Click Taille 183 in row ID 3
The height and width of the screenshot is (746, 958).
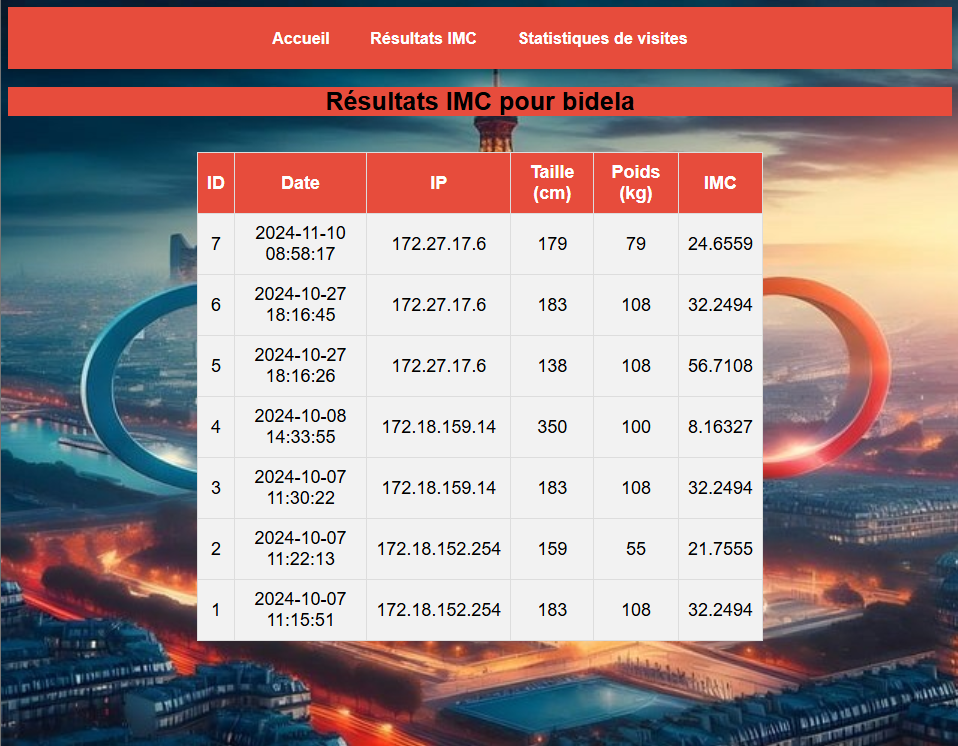[x=552, y=488]
